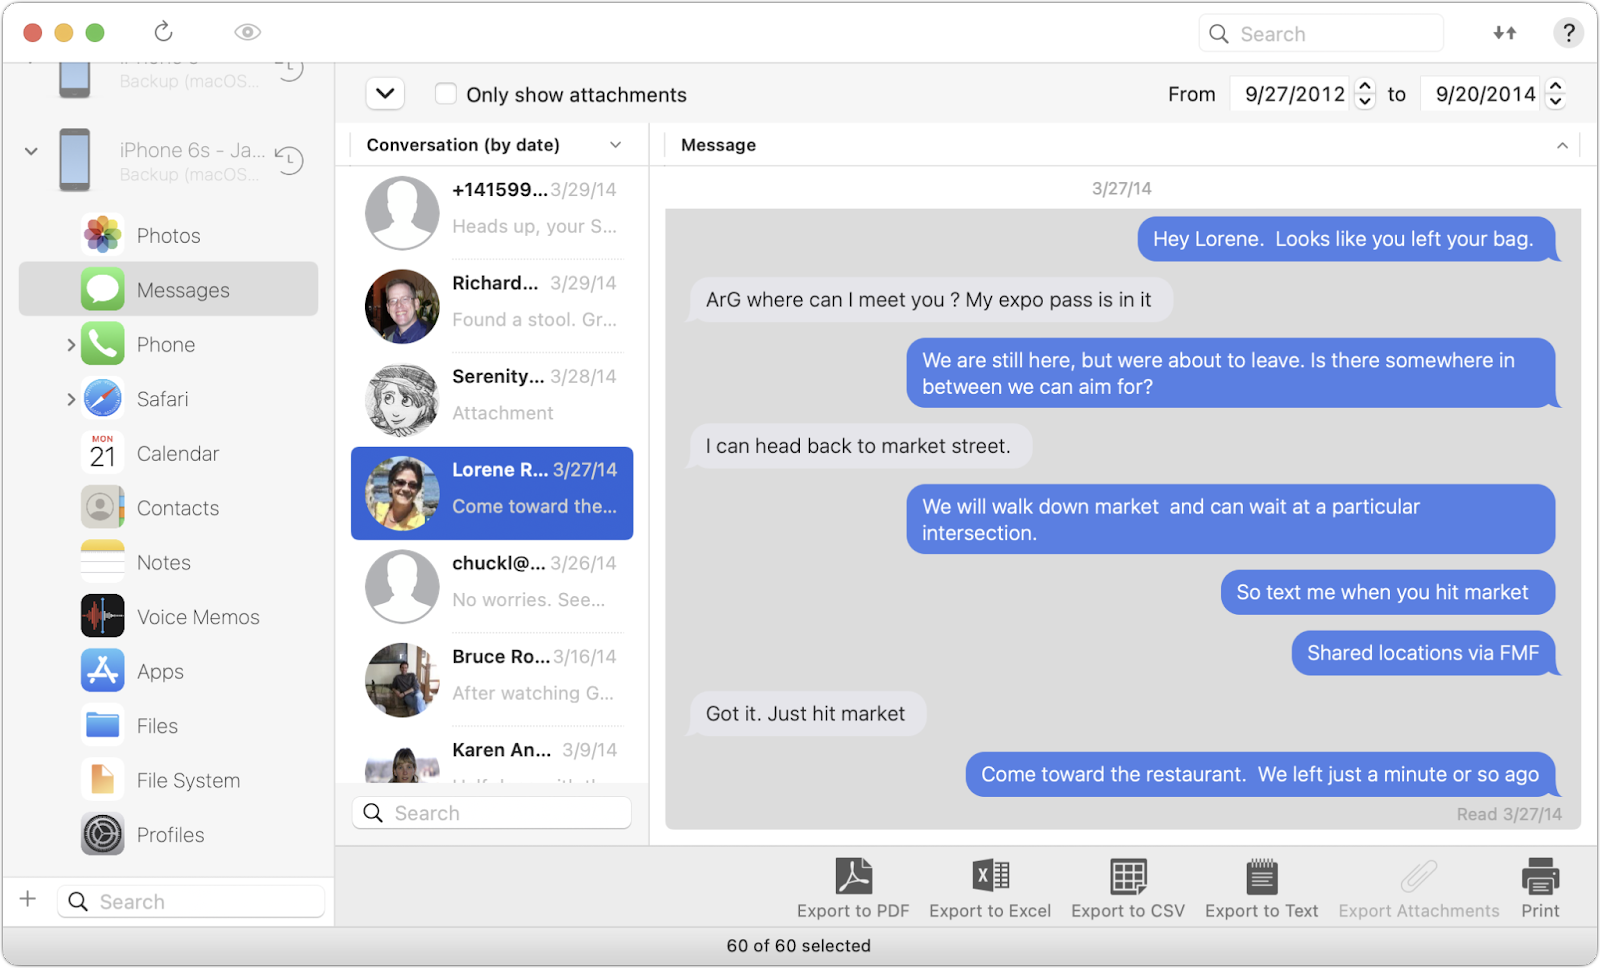This screenshot has width=1600, height=968.
Task: Select Messages in the sidebar
Action: [x=168, y=290]
